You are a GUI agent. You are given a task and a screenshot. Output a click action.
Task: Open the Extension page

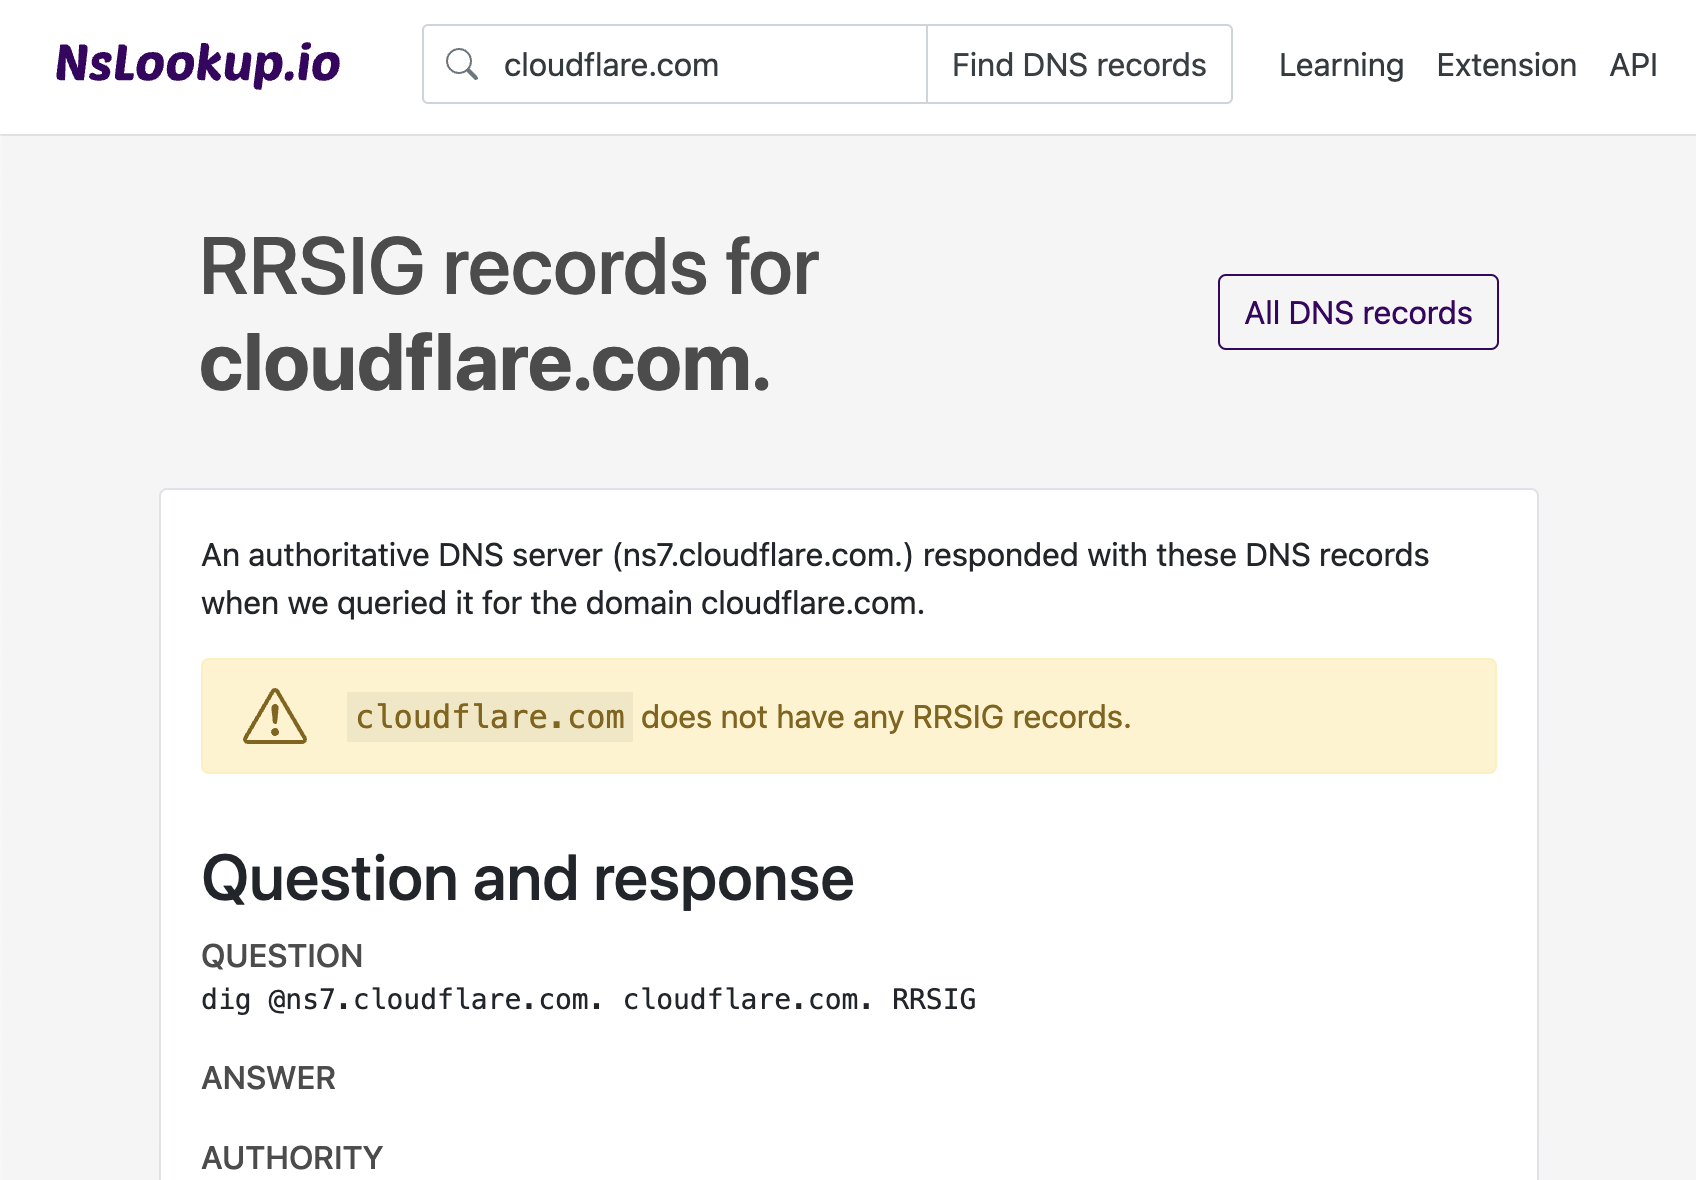coord(1506,64)
